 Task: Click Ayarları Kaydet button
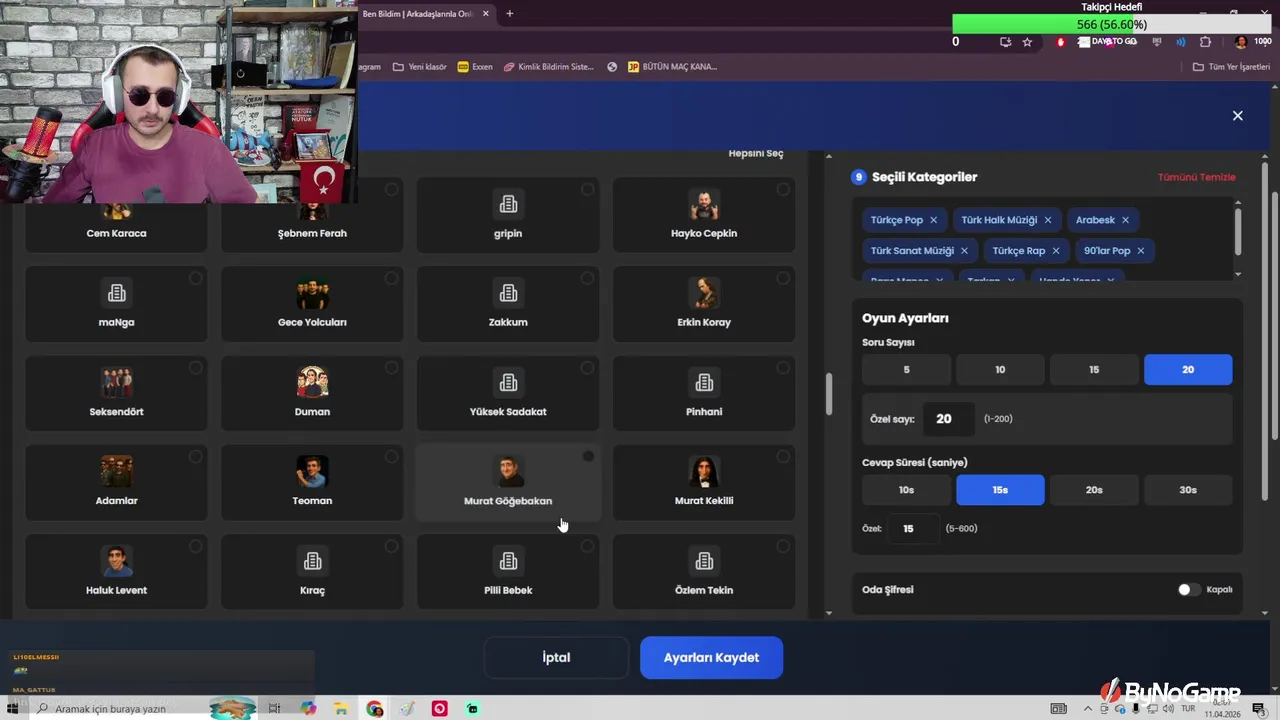click(711, 658)
